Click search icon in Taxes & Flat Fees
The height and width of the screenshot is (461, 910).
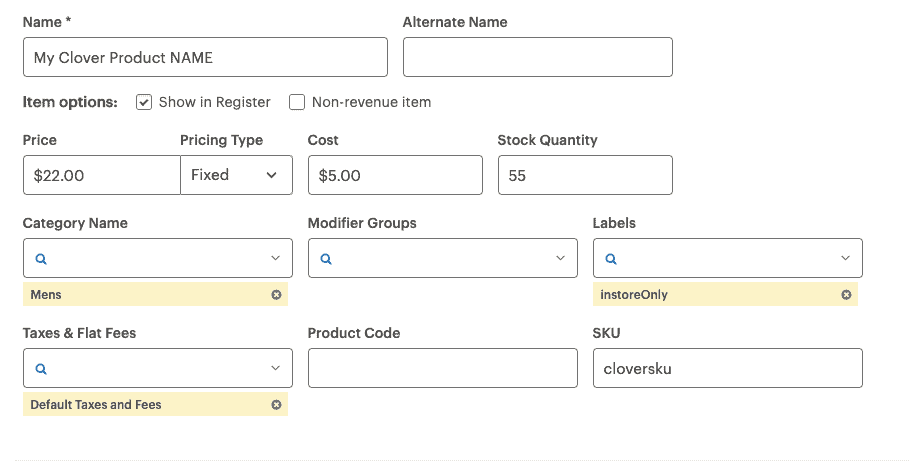(x=41, y=368)
